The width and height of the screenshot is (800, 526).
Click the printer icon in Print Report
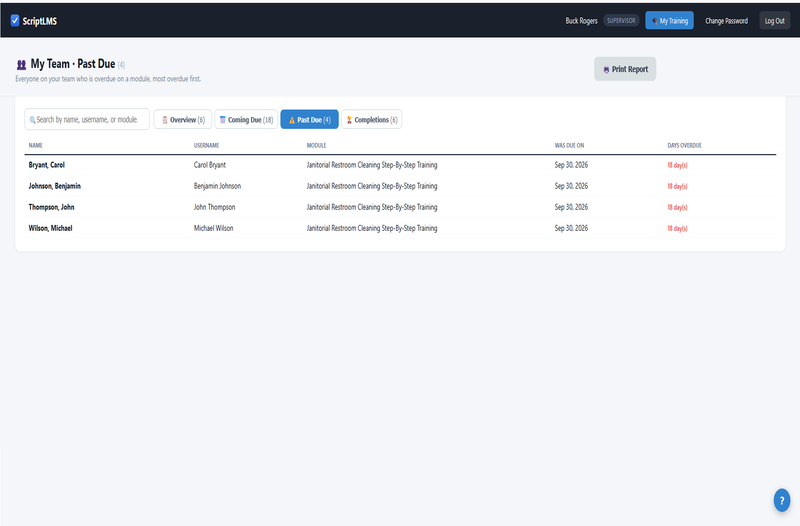coord(606,69)
